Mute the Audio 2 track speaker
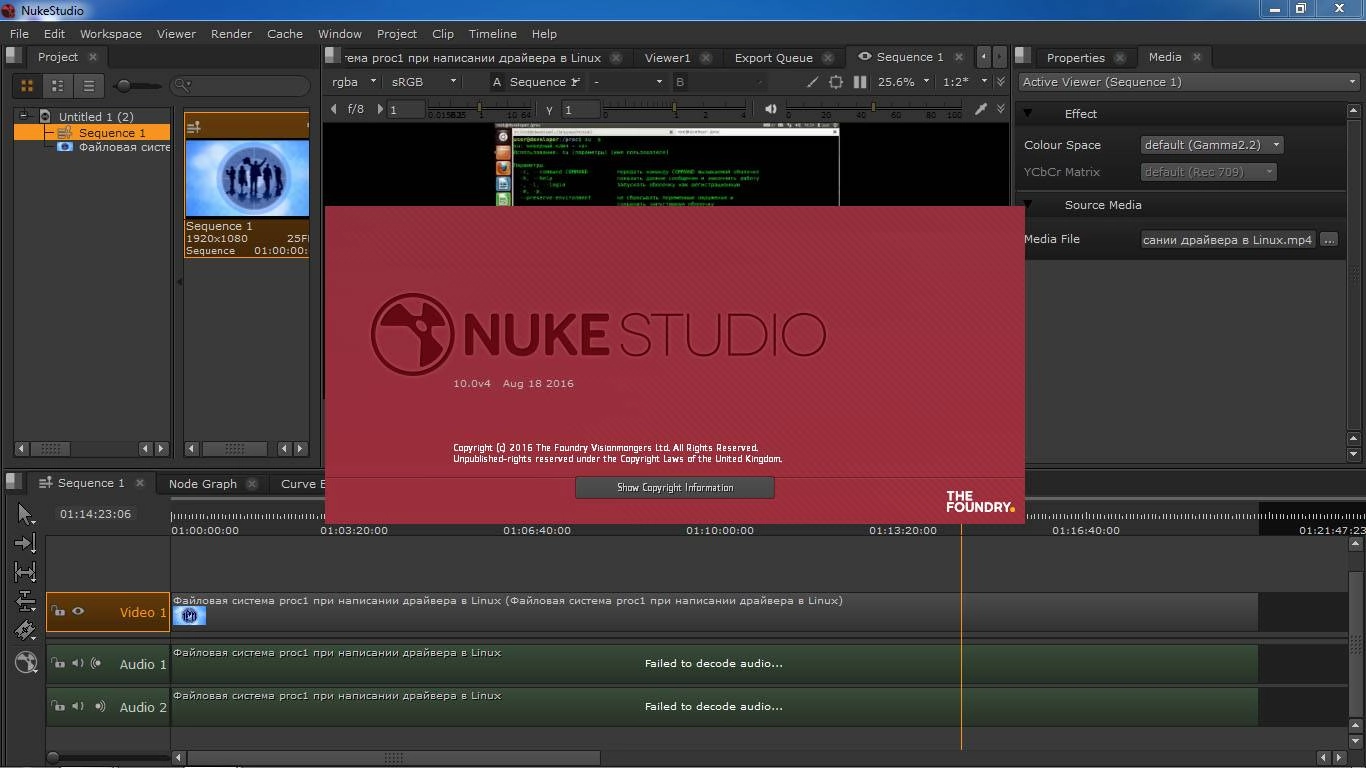1366x768 pixels. pos(78,706)
